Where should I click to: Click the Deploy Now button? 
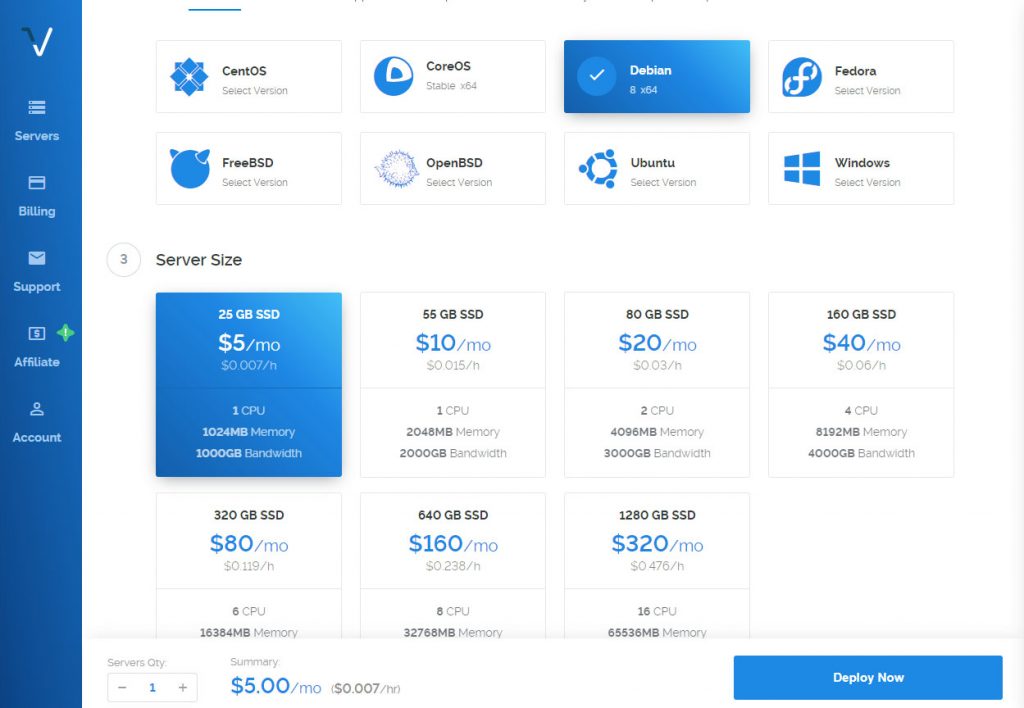(868, 677)
